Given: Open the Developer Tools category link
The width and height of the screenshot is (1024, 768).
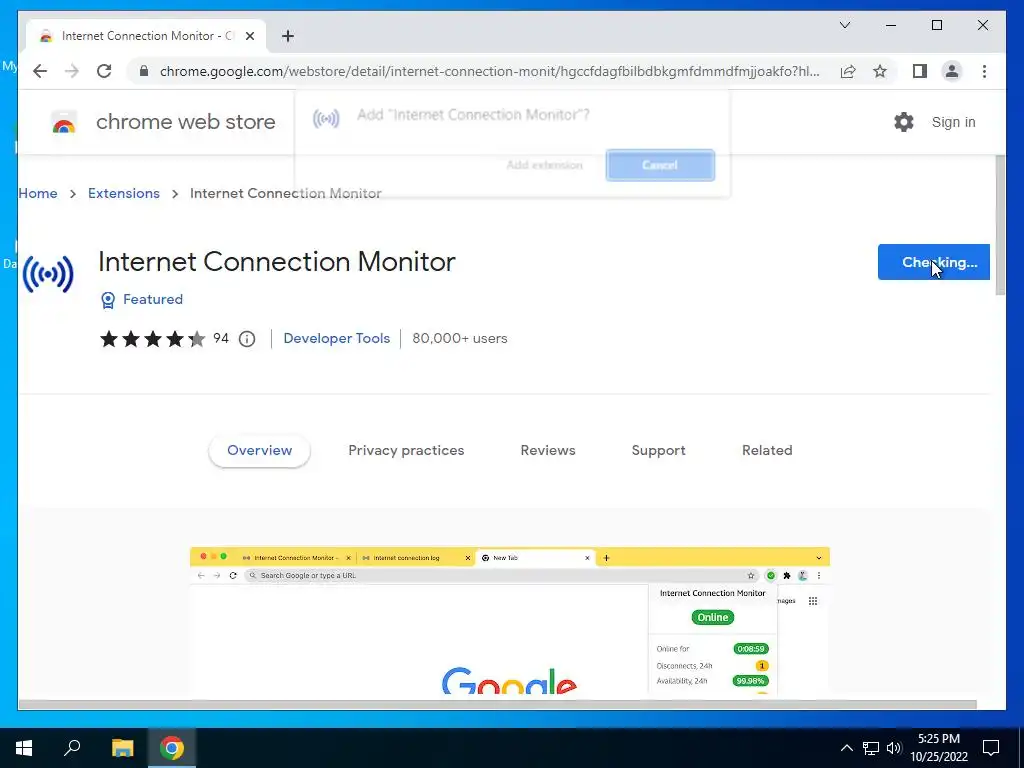Looking at the screenshot, I should pyautogui.click(x=336, y=338).
